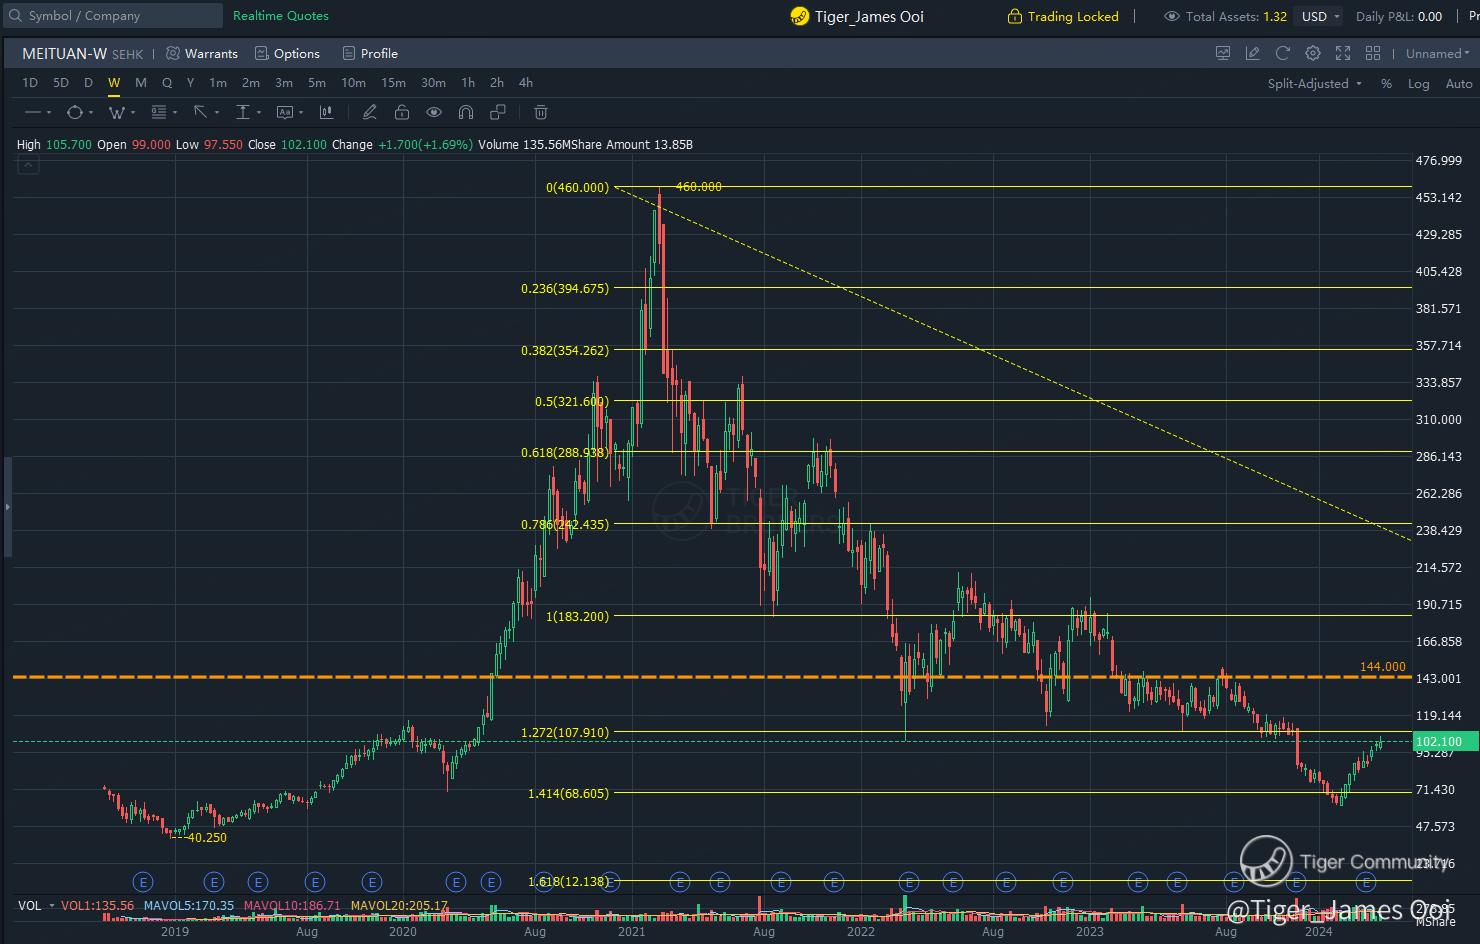Open the arrow tool dropdown arrow
The width and height of the screenshot is (1480, 944).
pos(216,113)
